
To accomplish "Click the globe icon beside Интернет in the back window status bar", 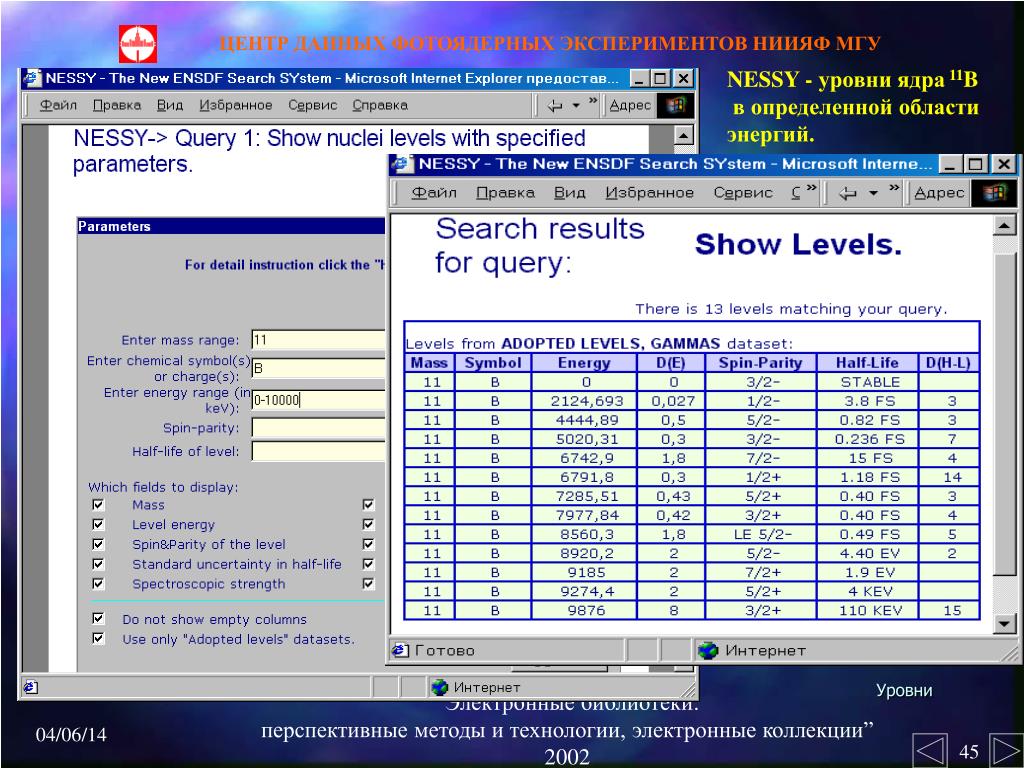I will (440, 687).
